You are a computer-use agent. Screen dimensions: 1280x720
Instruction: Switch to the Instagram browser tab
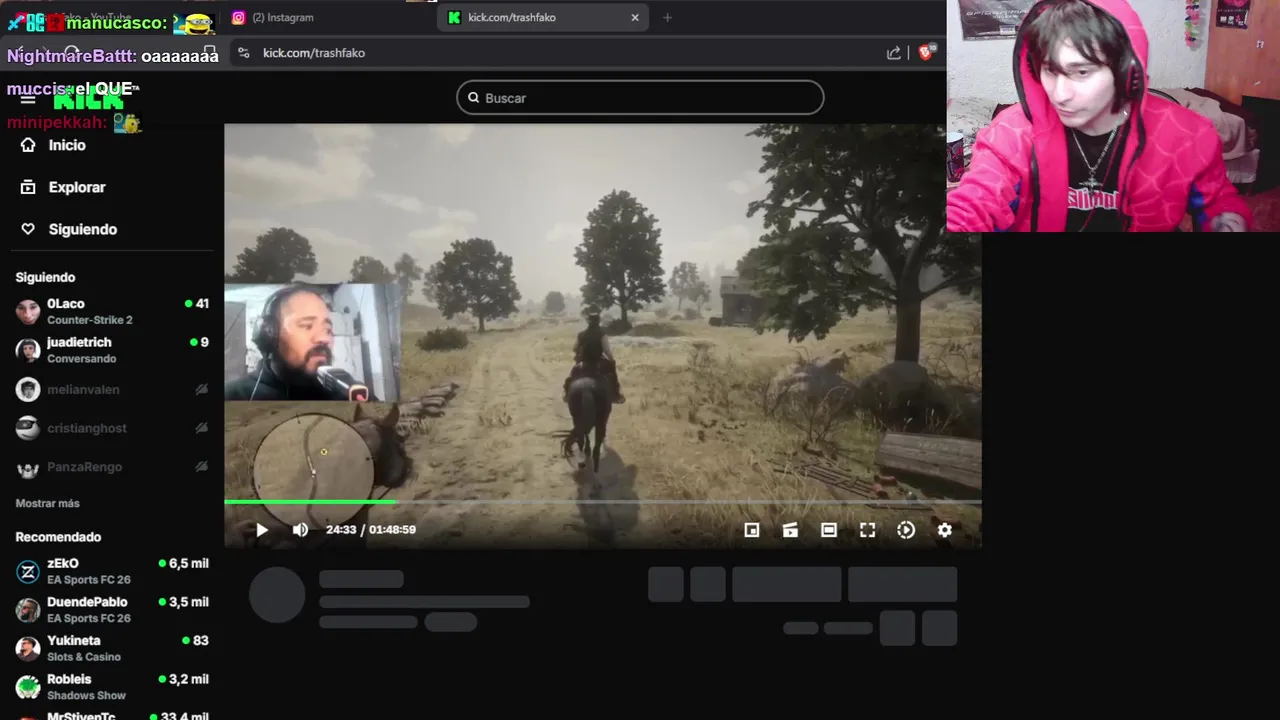pos(325,17)
